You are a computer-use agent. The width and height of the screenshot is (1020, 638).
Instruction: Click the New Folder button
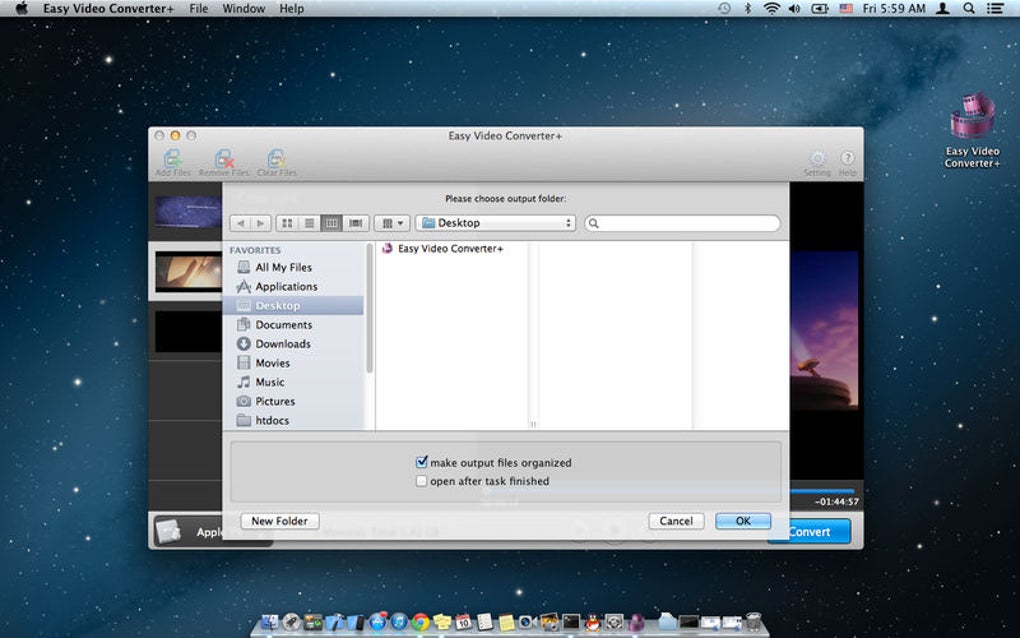click(280, 521)
